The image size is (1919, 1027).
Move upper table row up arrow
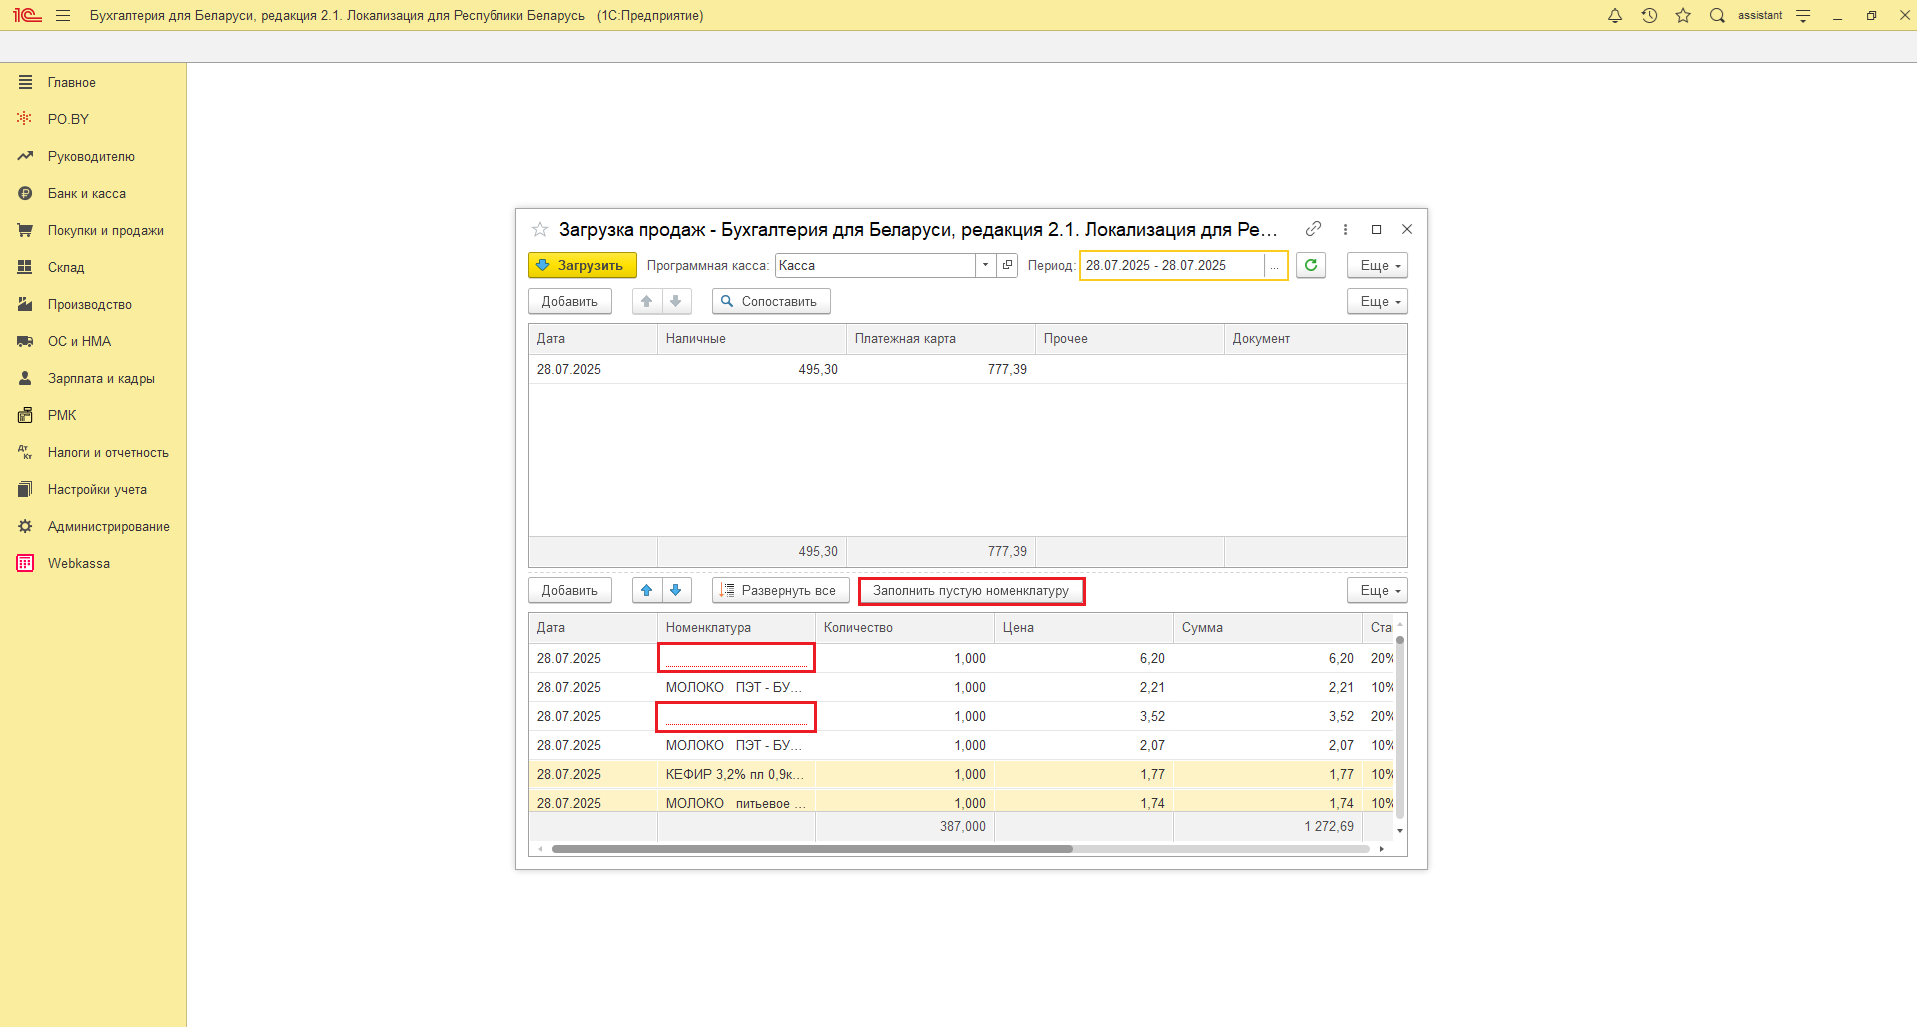tap(647, 301)
